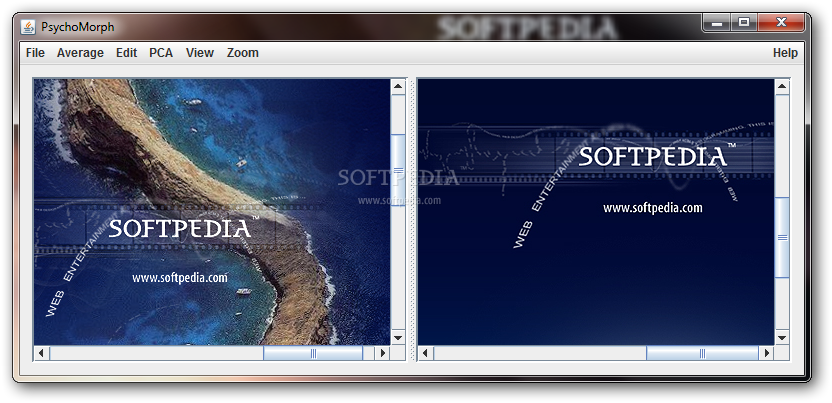Screen dimensions: 832x403
Task: Open the Help menu
Action: click(x=785, y=53)
